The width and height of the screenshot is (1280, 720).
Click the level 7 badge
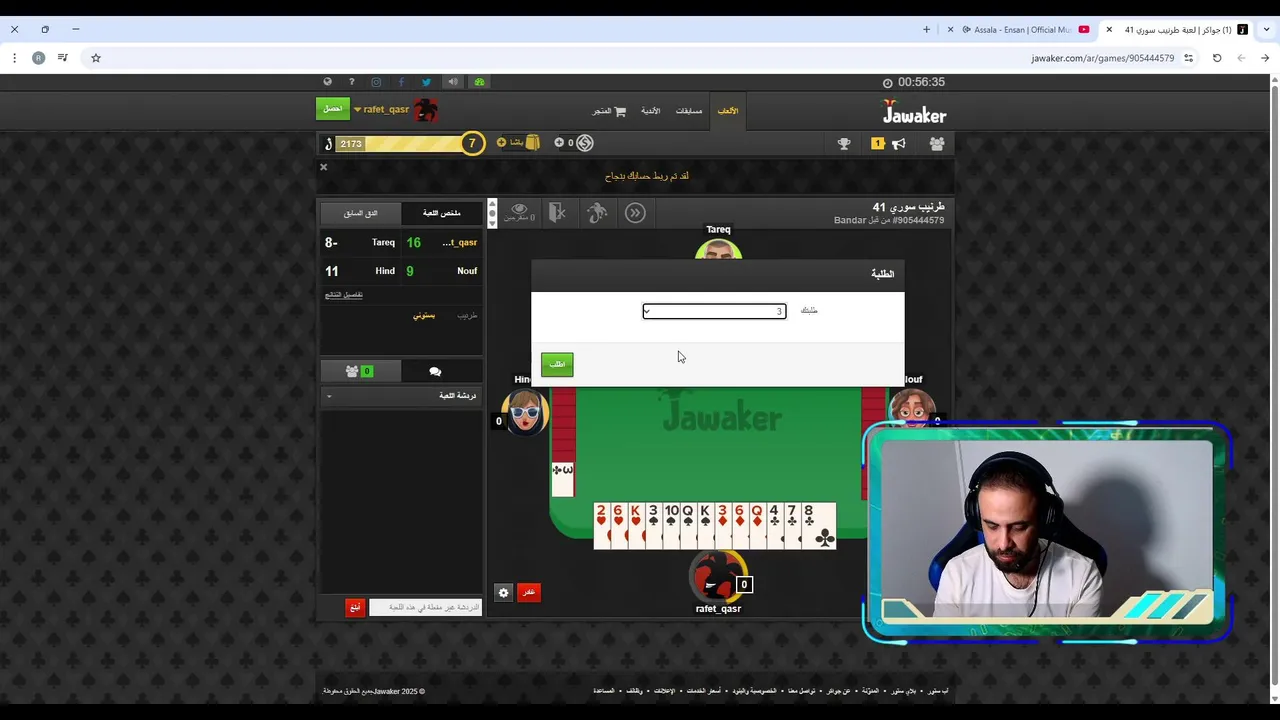[472, 143]
